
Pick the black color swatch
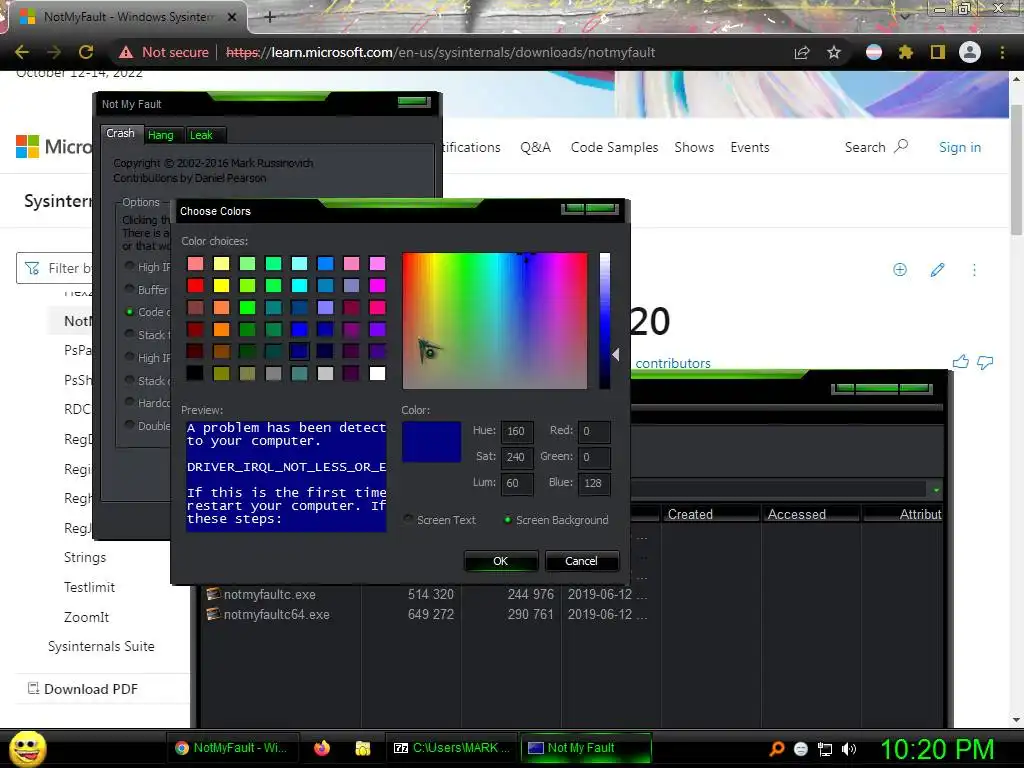coord(195,373)
